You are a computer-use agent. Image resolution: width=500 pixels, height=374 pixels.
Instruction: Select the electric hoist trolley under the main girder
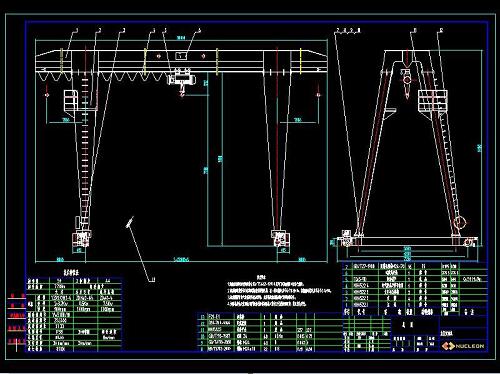click(x=182, y=80)
